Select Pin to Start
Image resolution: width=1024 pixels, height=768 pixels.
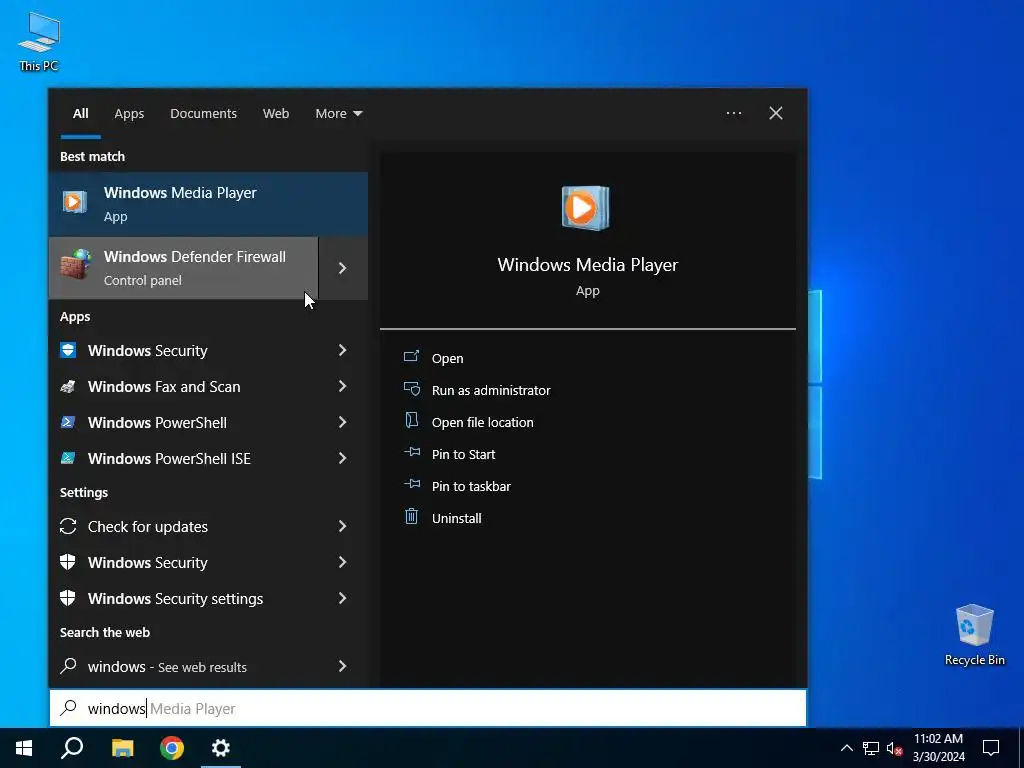[x=464, y=454]
